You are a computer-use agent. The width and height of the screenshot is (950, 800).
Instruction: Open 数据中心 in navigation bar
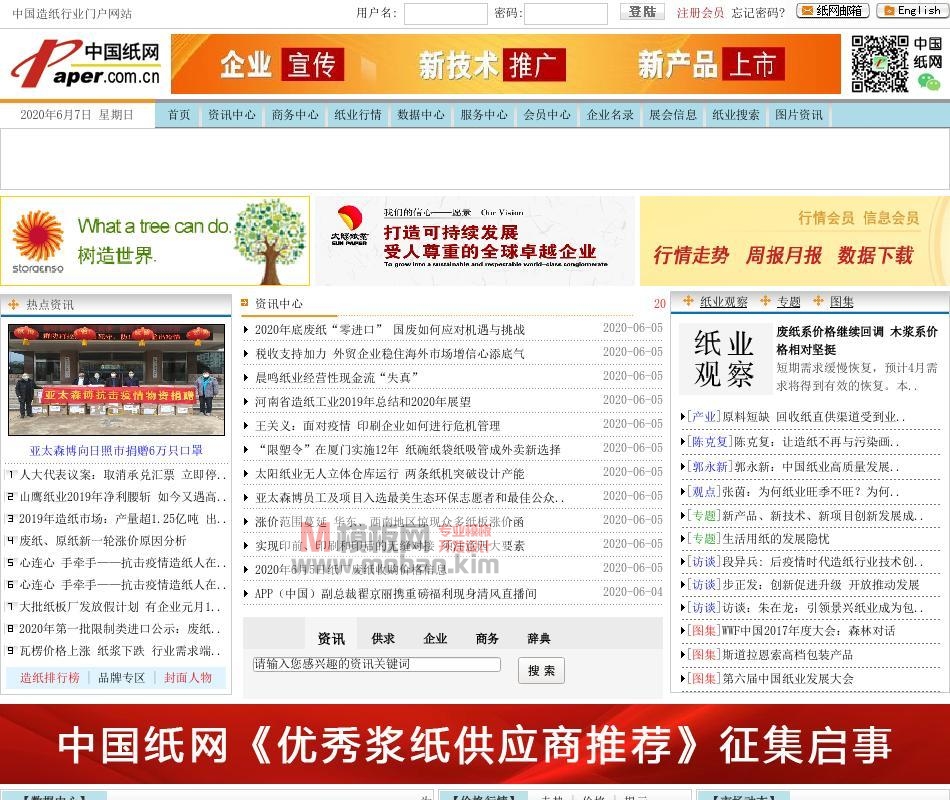(x=420, y=115)
